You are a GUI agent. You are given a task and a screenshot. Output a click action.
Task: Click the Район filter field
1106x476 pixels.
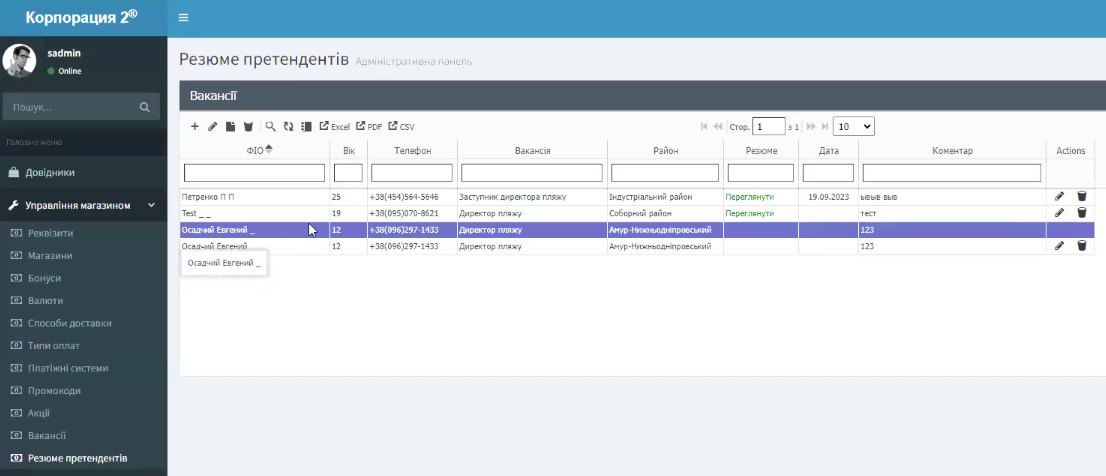click(664, 173)
